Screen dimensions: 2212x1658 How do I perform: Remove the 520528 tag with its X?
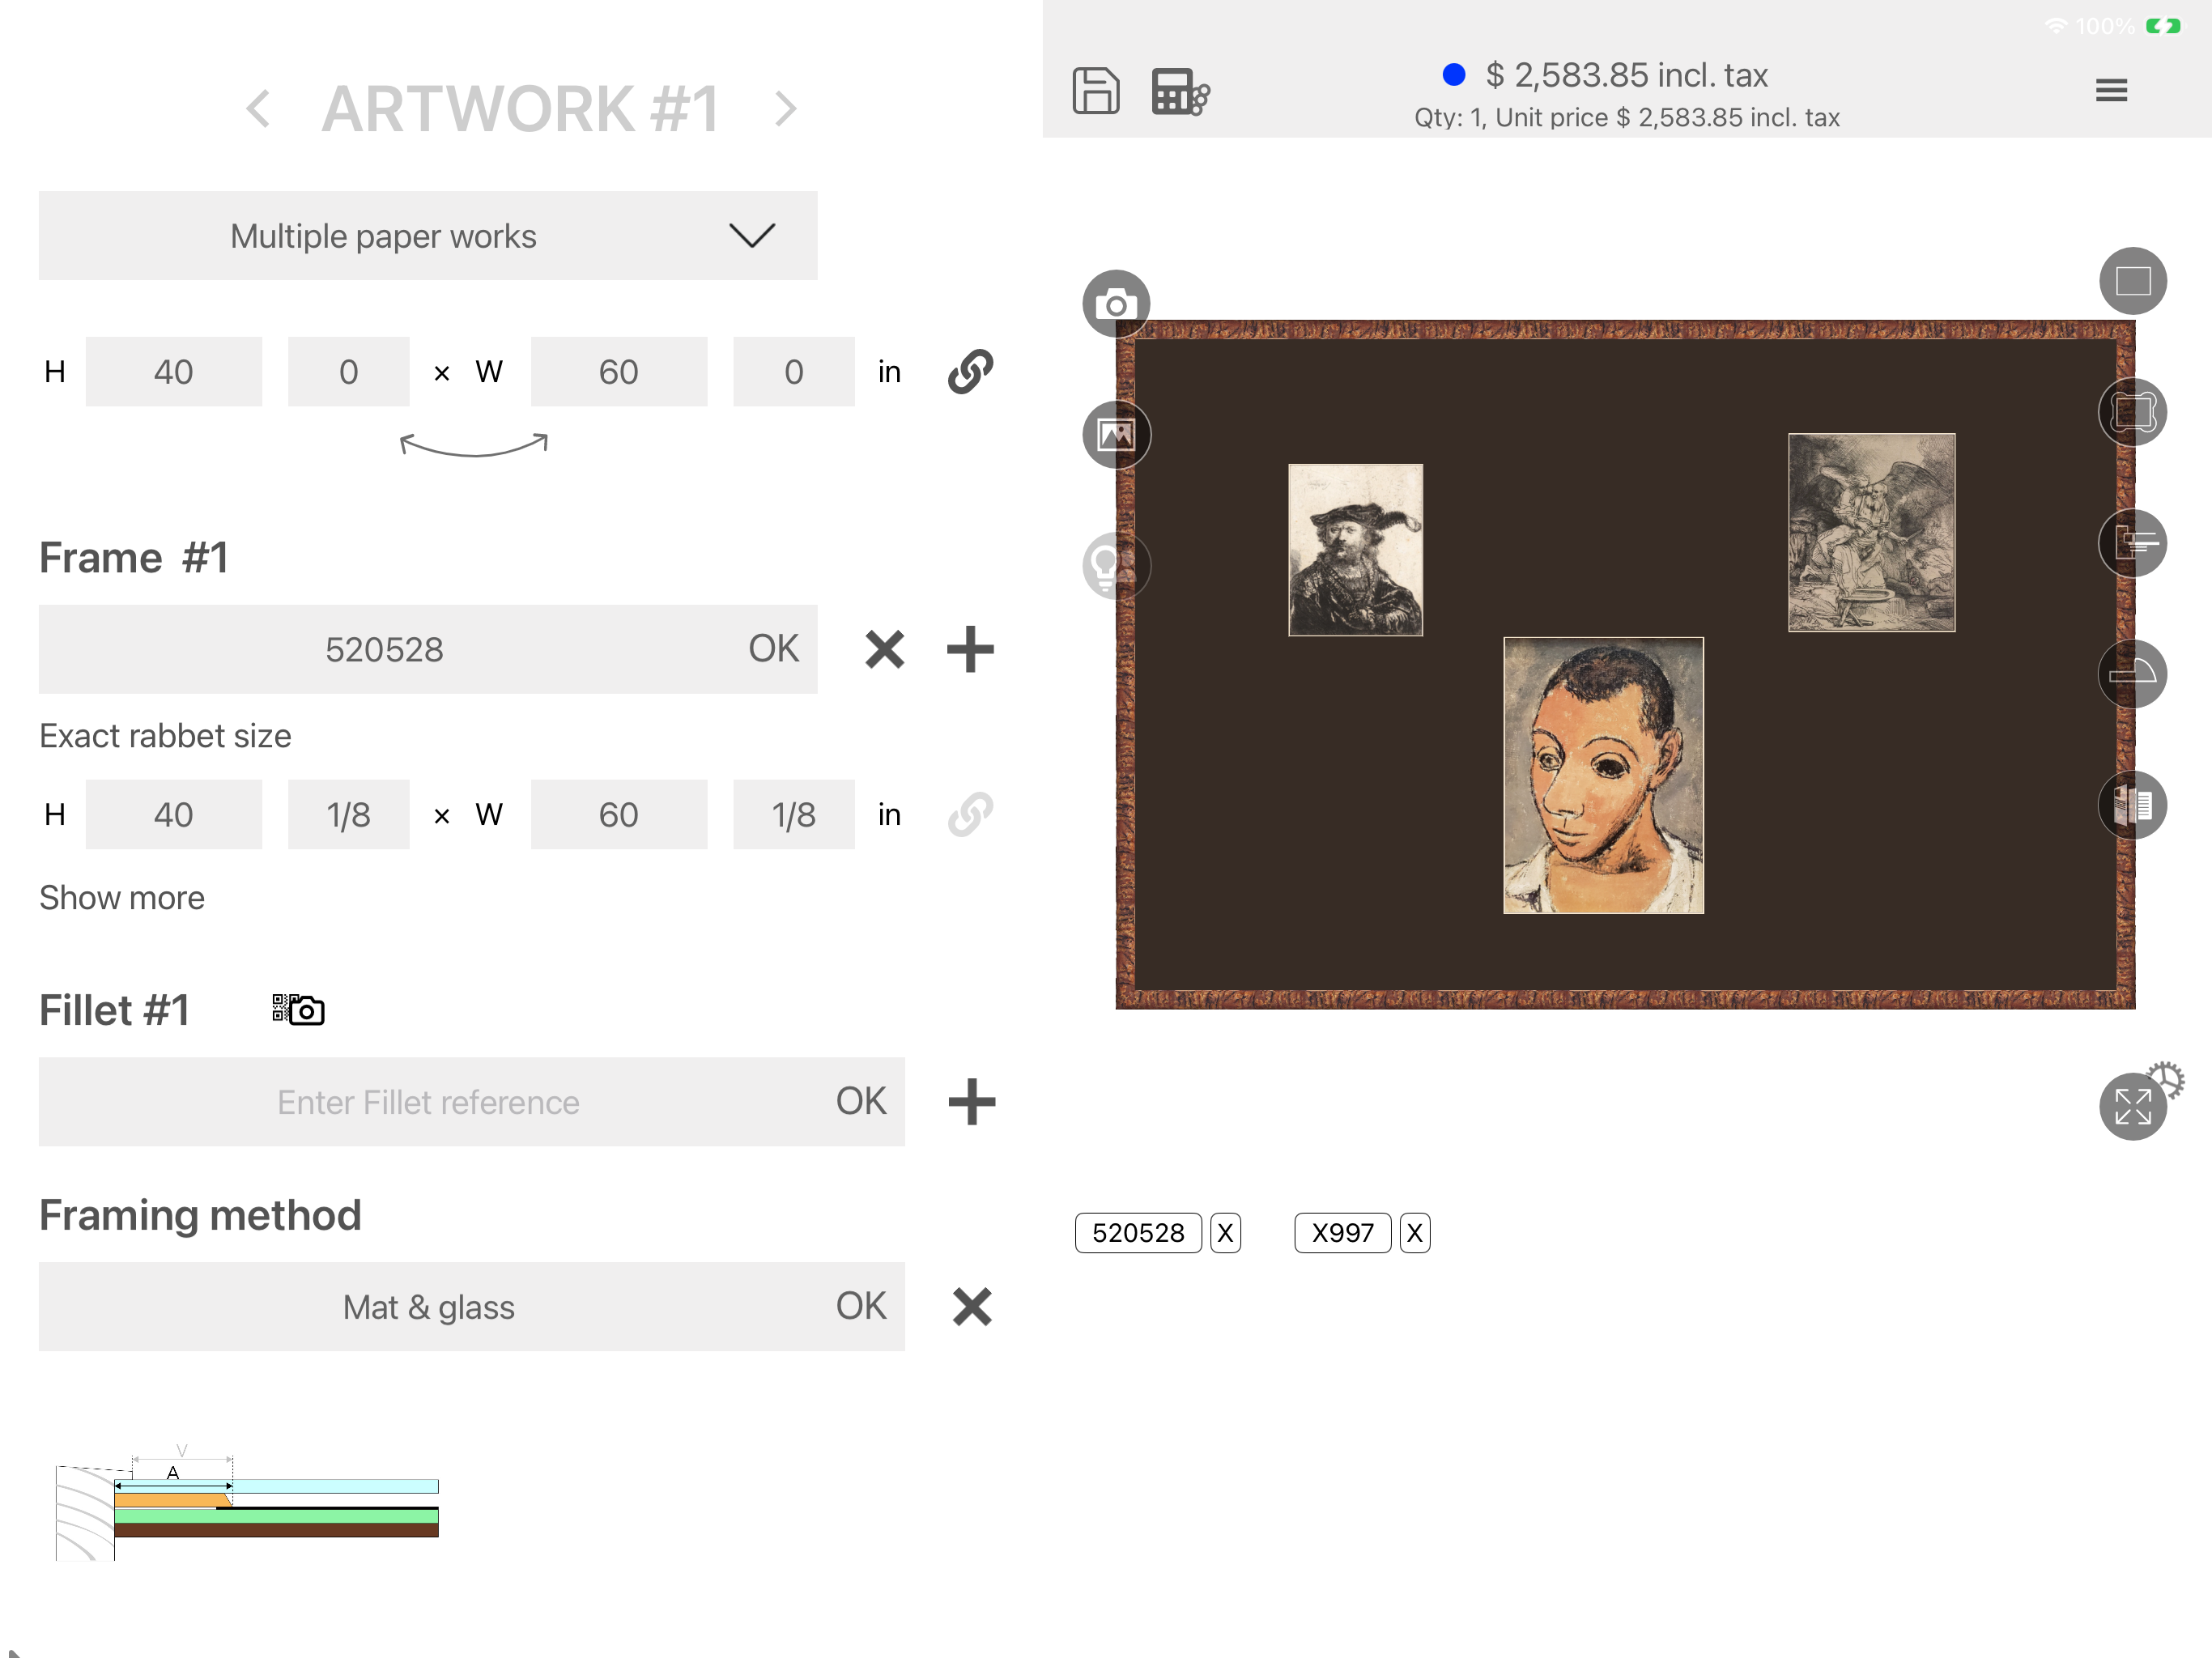[x=1225, y=1233]
